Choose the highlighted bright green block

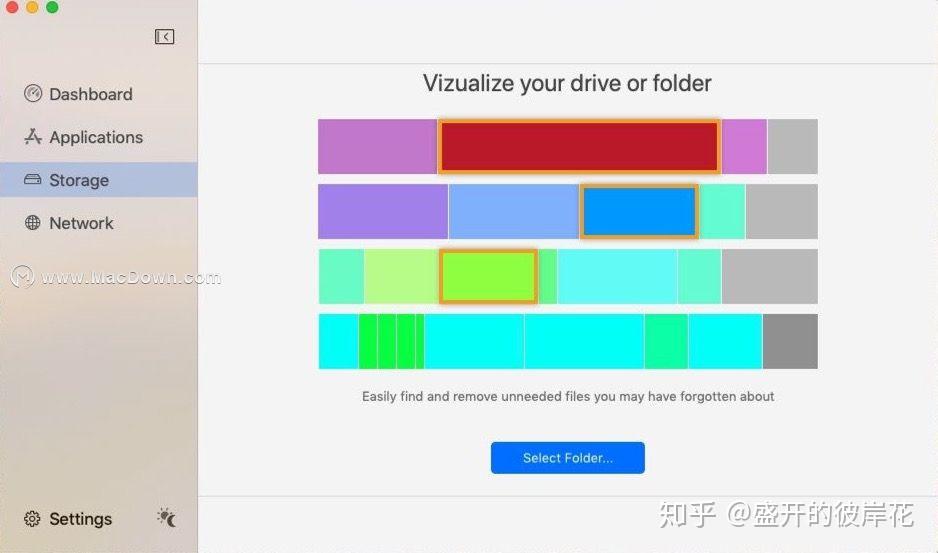(x=488, y=276)
